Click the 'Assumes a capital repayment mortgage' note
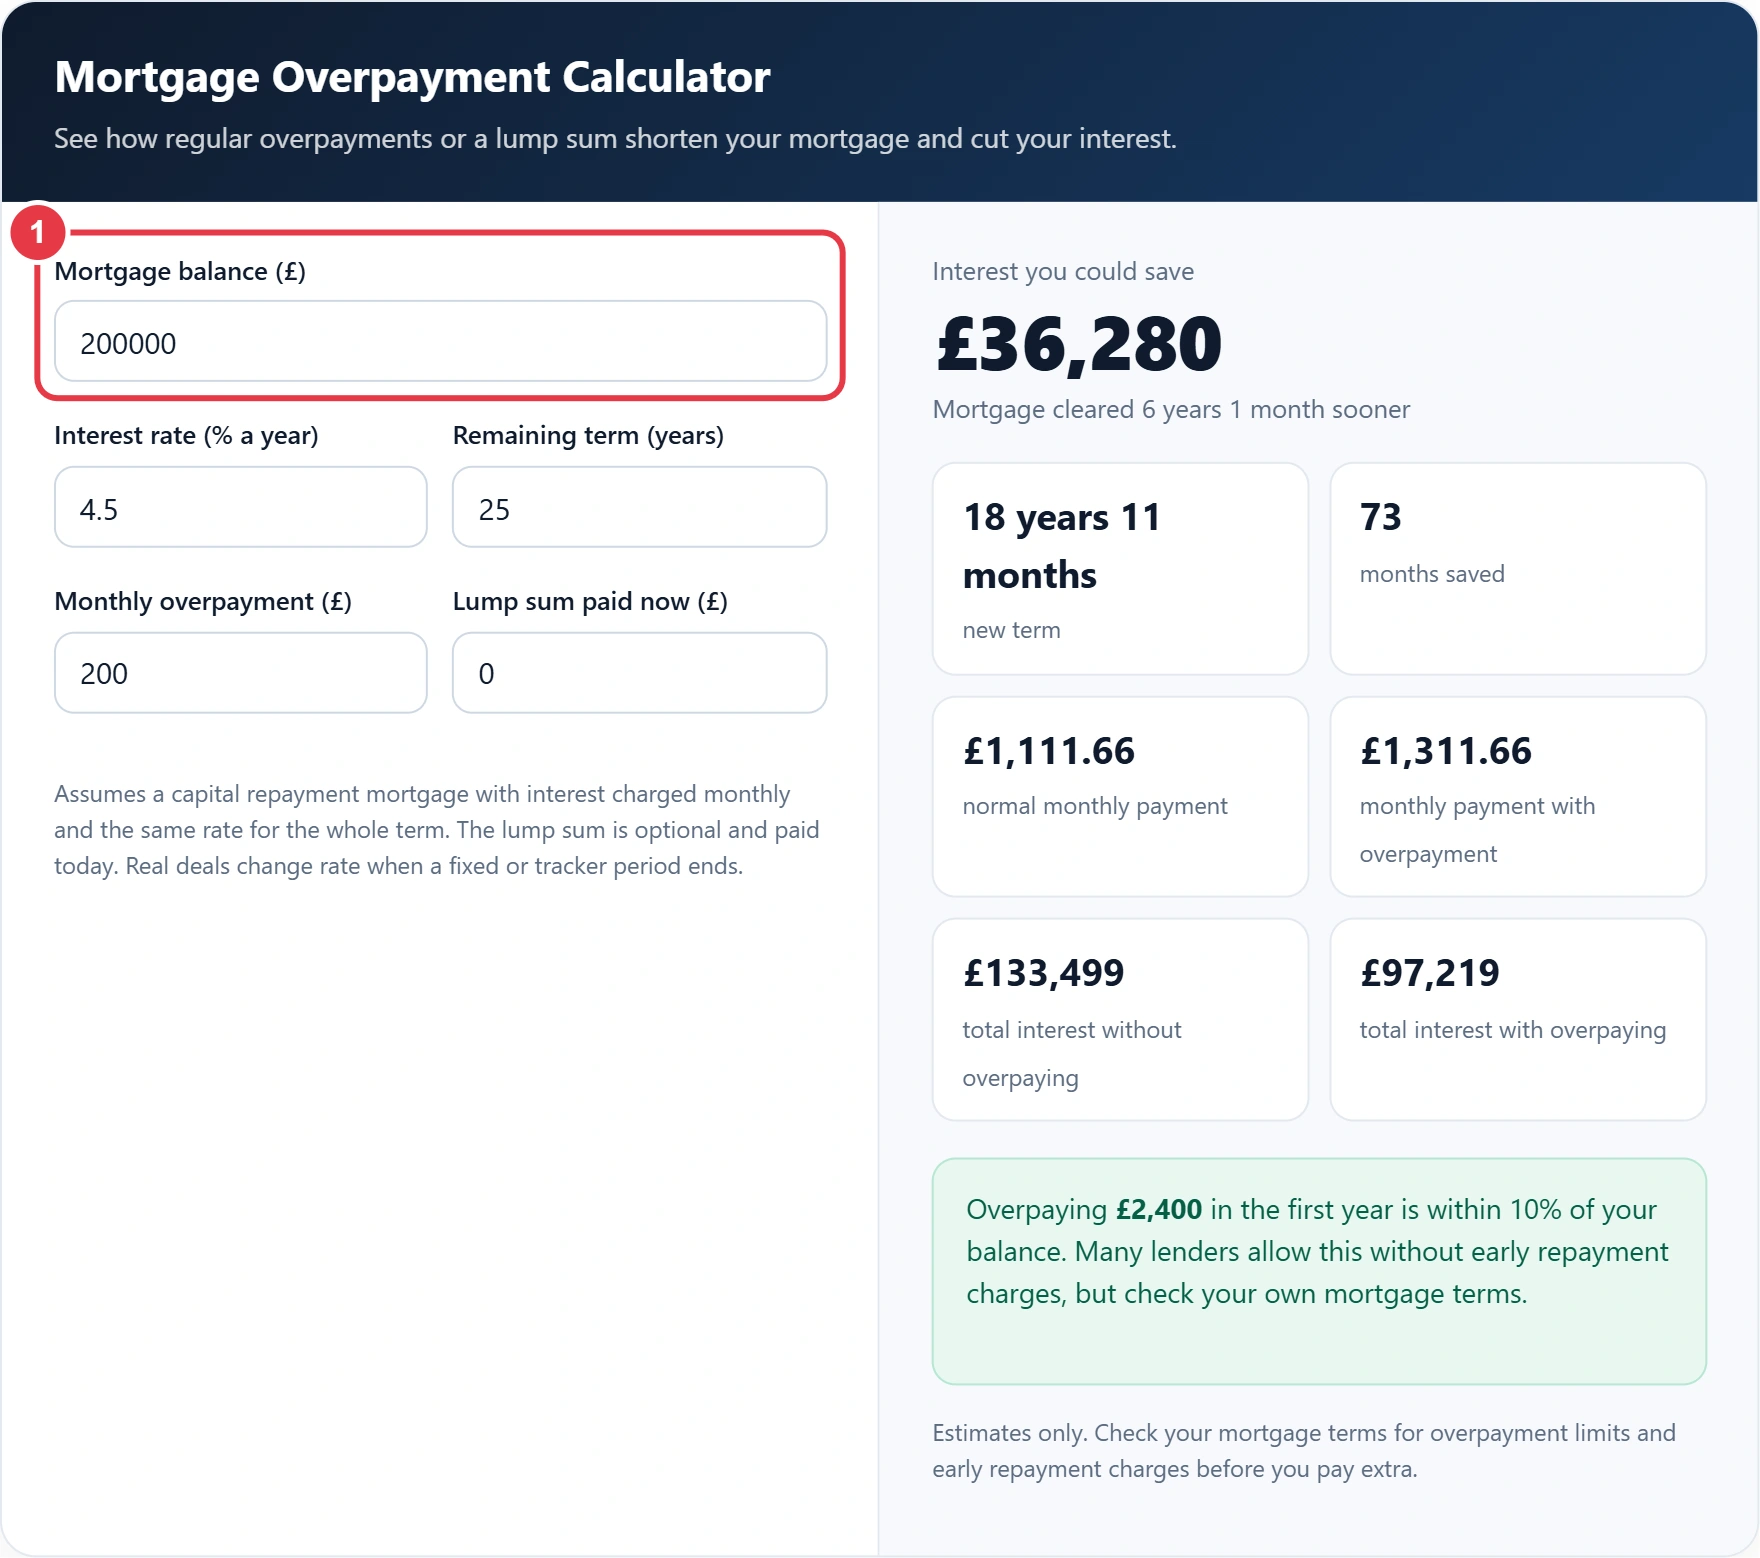1760x1558 pixels. point(437,830)
